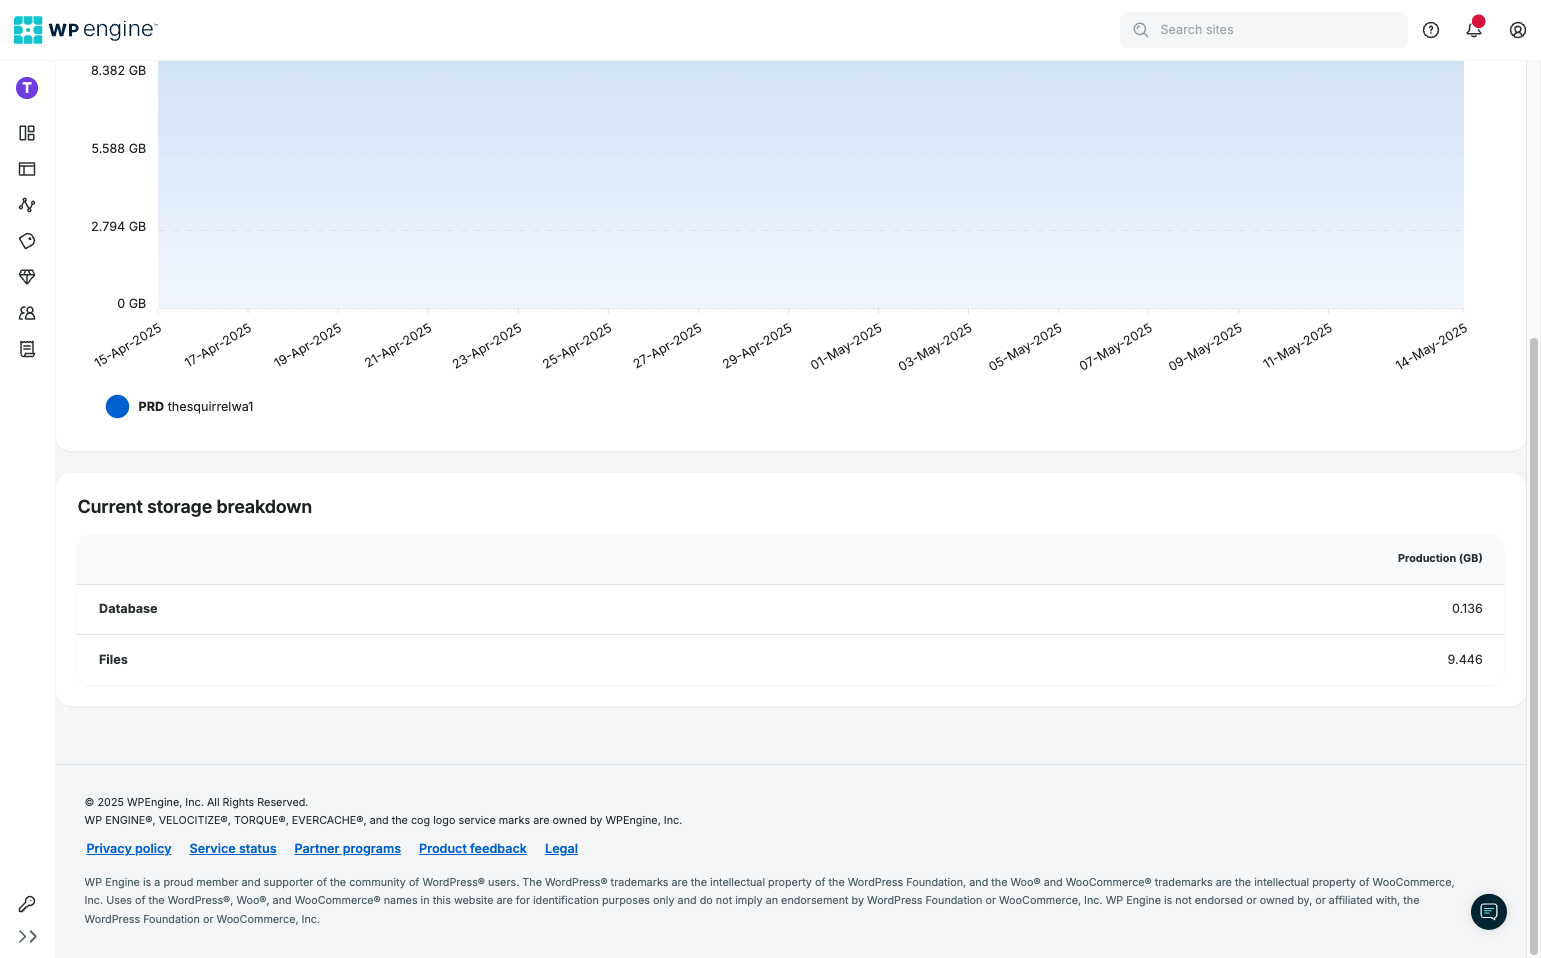The width and height of the screenshot is (1541, 958).
Task: Click the Files row label
Action: (113, 660)
